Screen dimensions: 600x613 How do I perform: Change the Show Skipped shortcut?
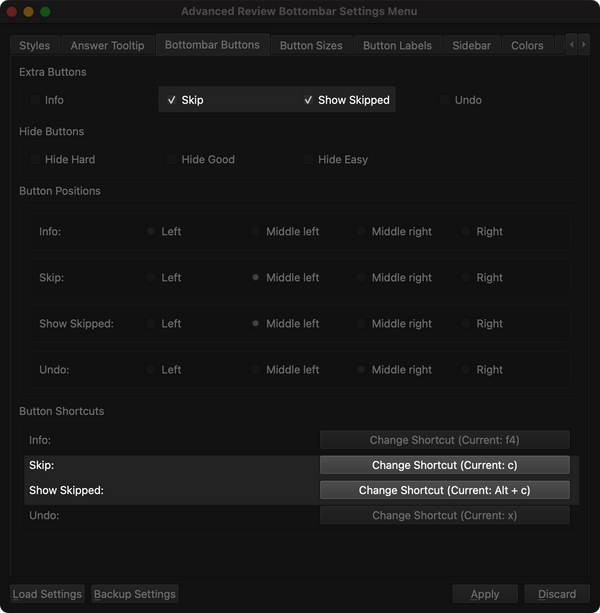tap(444, 490)
